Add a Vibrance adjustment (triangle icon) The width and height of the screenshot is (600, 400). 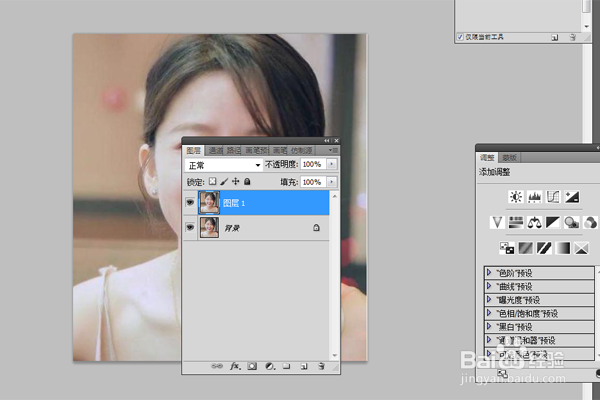(497, 222)
